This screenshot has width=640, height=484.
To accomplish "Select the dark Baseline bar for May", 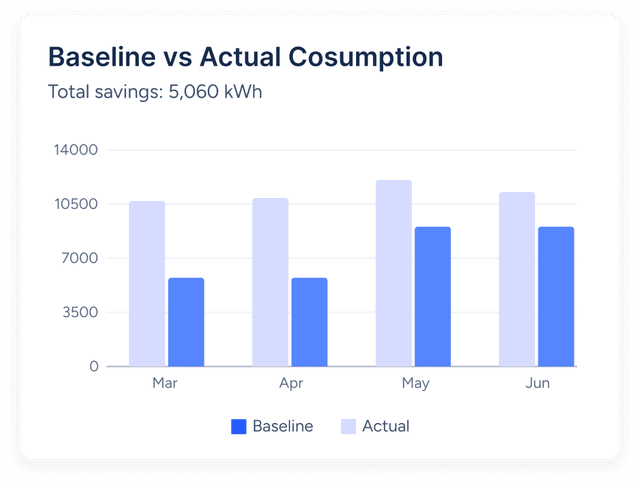I will pyautogui.click(x=433, y=296).
